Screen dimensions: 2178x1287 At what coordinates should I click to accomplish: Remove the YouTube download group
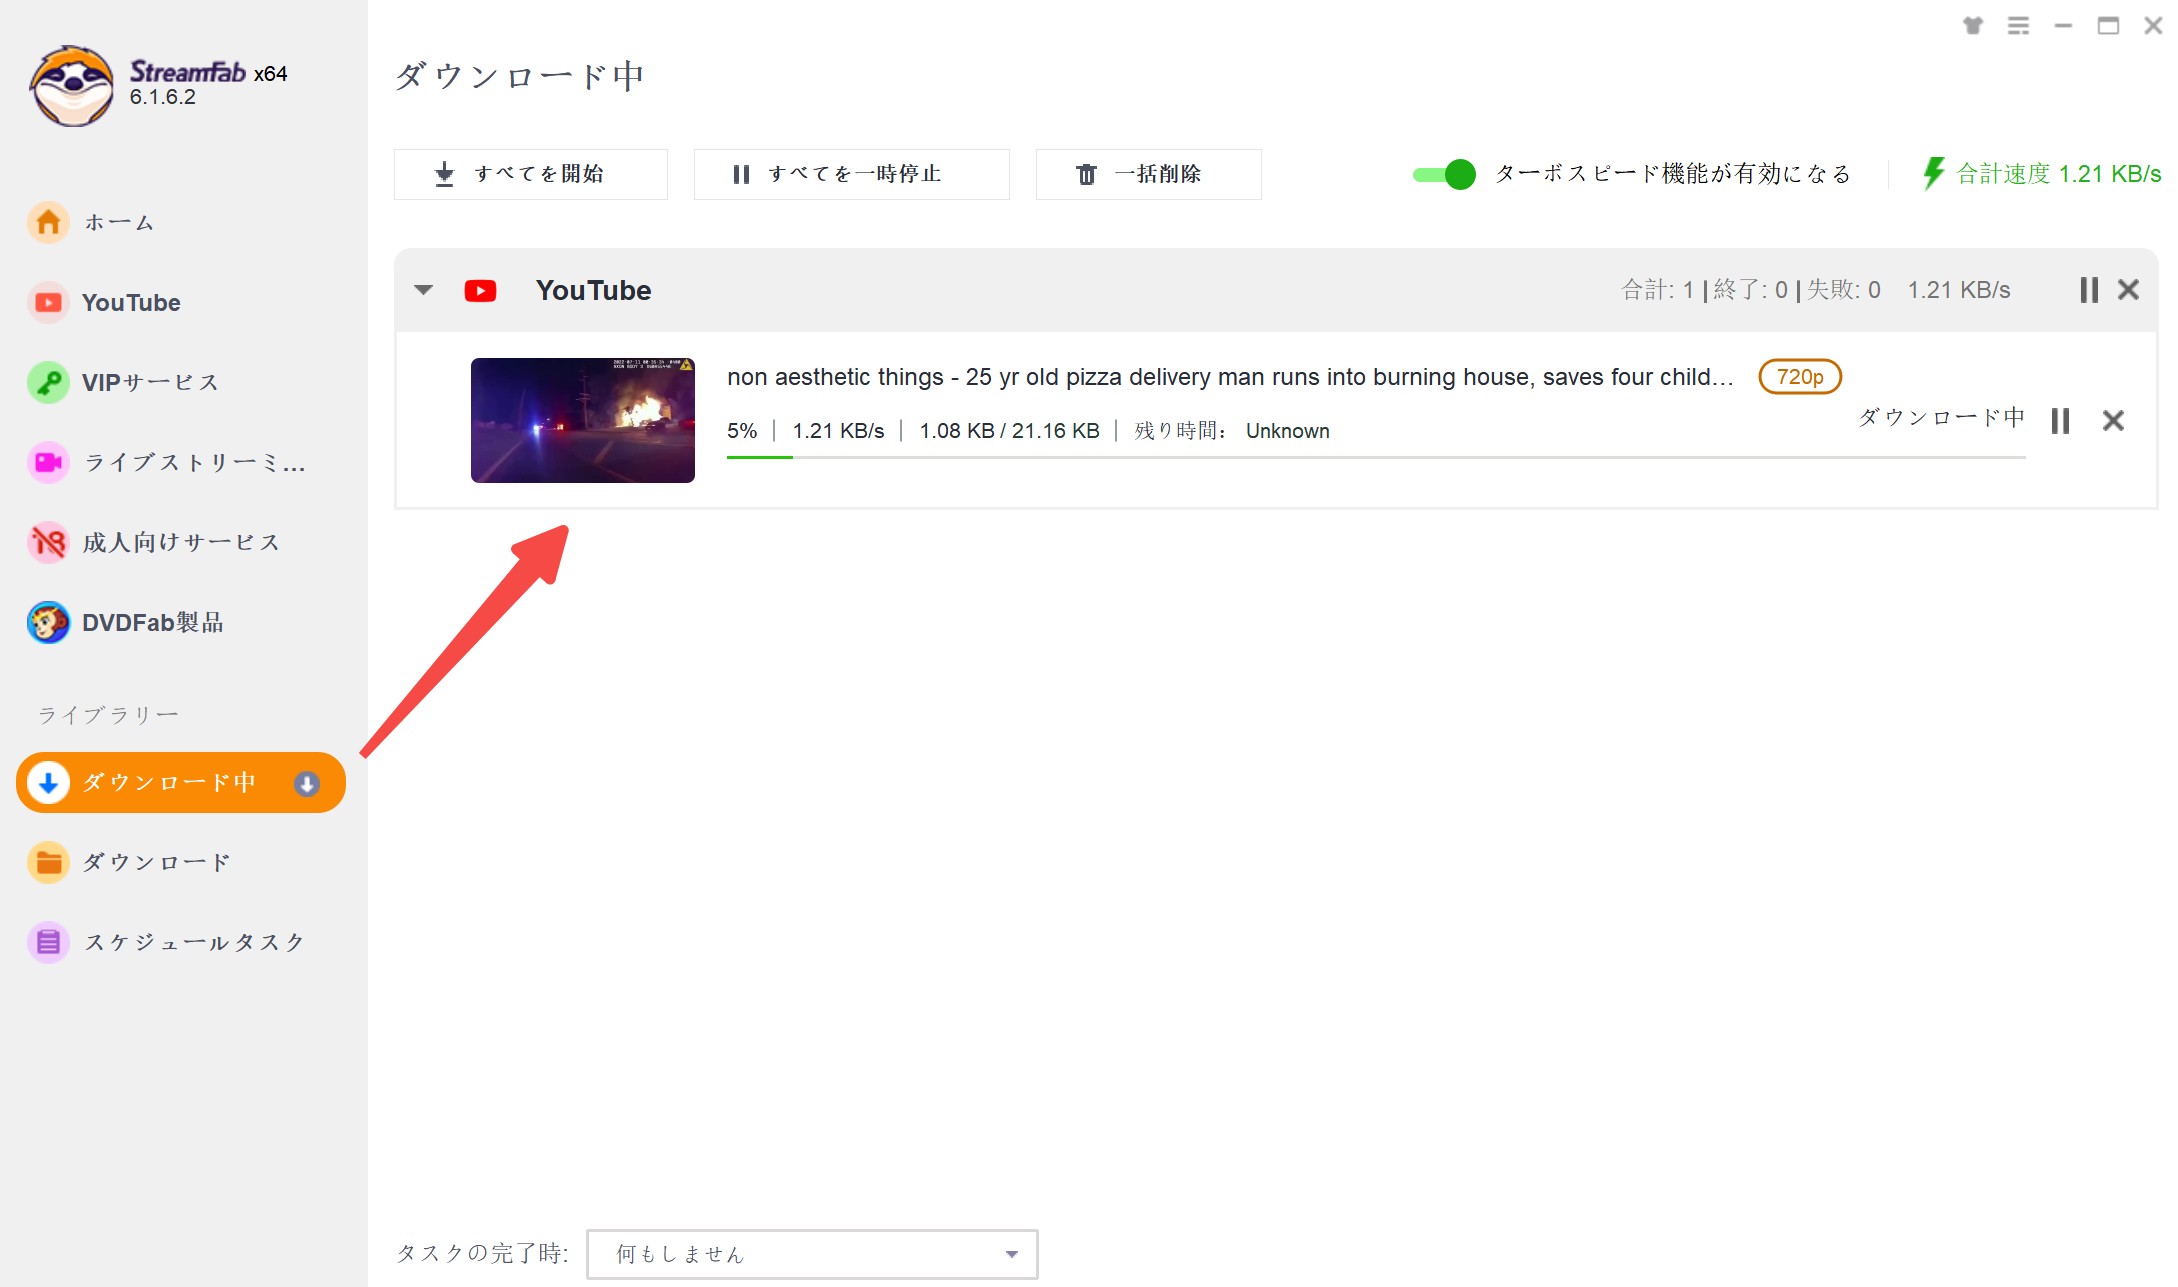click(x=2129, y=290)
